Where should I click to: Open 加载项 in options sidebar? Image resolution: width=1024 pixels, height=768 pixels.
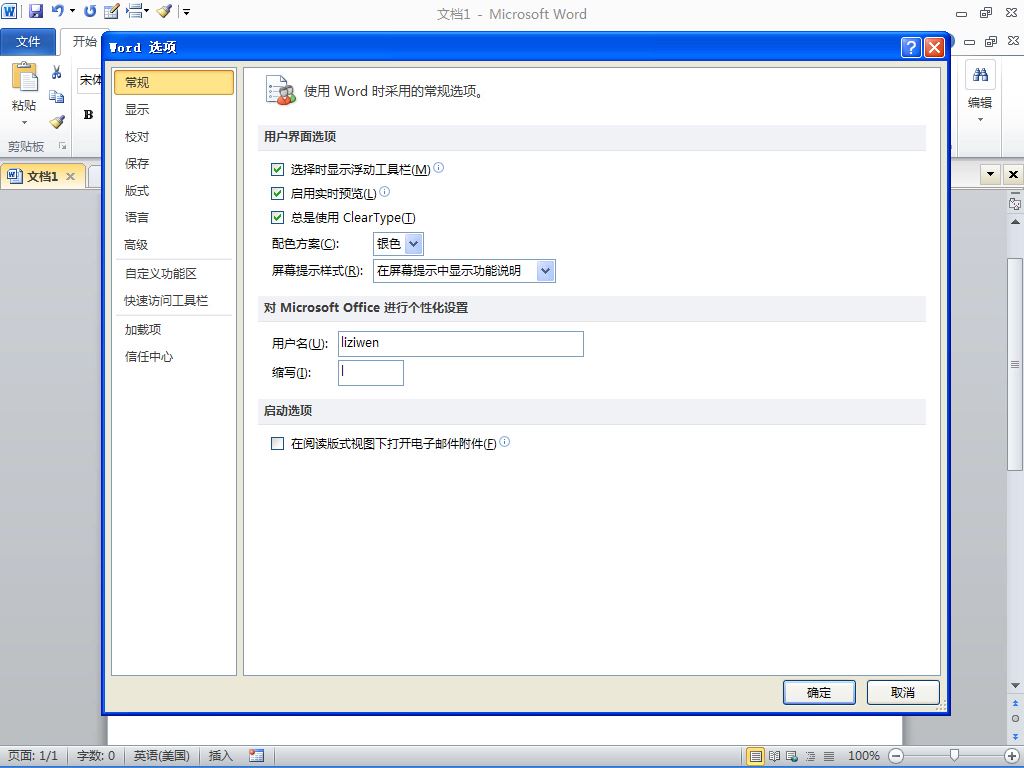pos(174,330)
